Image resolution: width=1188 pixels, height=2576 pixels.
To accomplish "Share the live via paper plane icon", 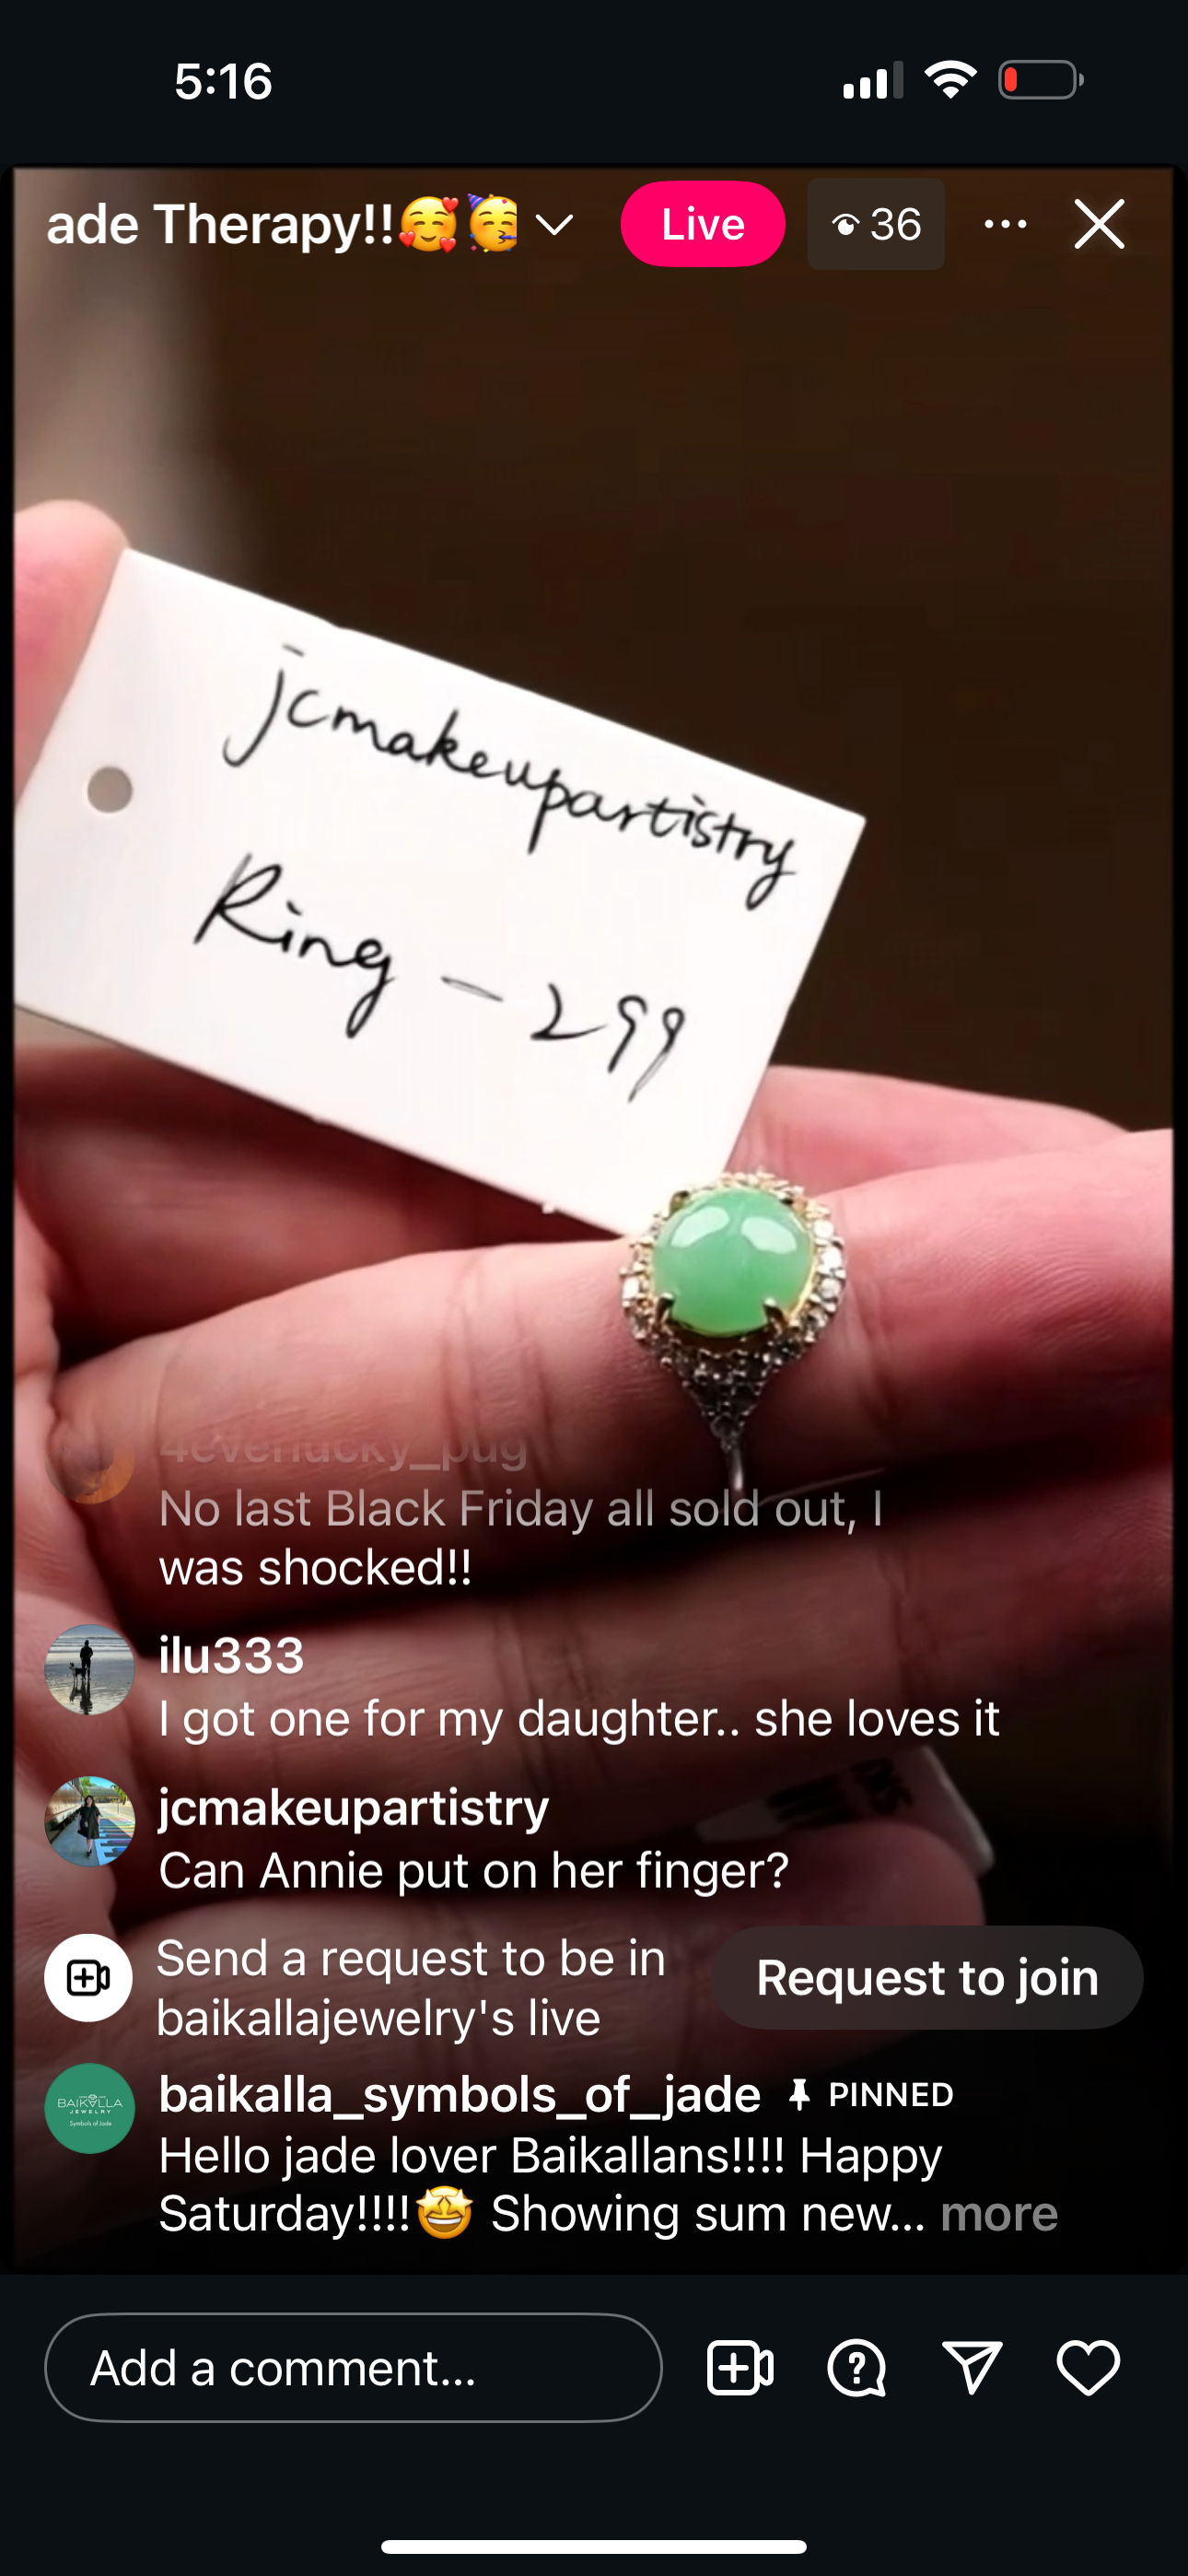I will (972, 2367).
